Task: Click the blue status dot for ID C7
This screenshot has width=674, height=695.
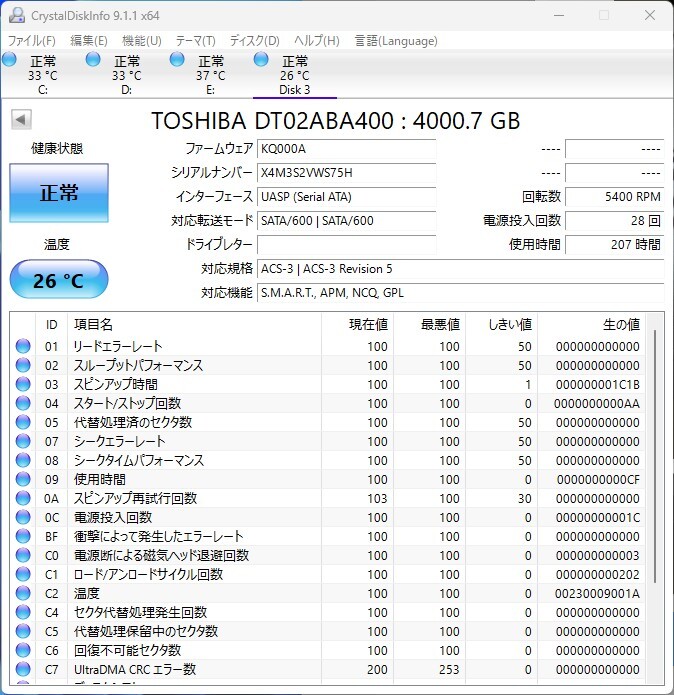Action: 23,670
